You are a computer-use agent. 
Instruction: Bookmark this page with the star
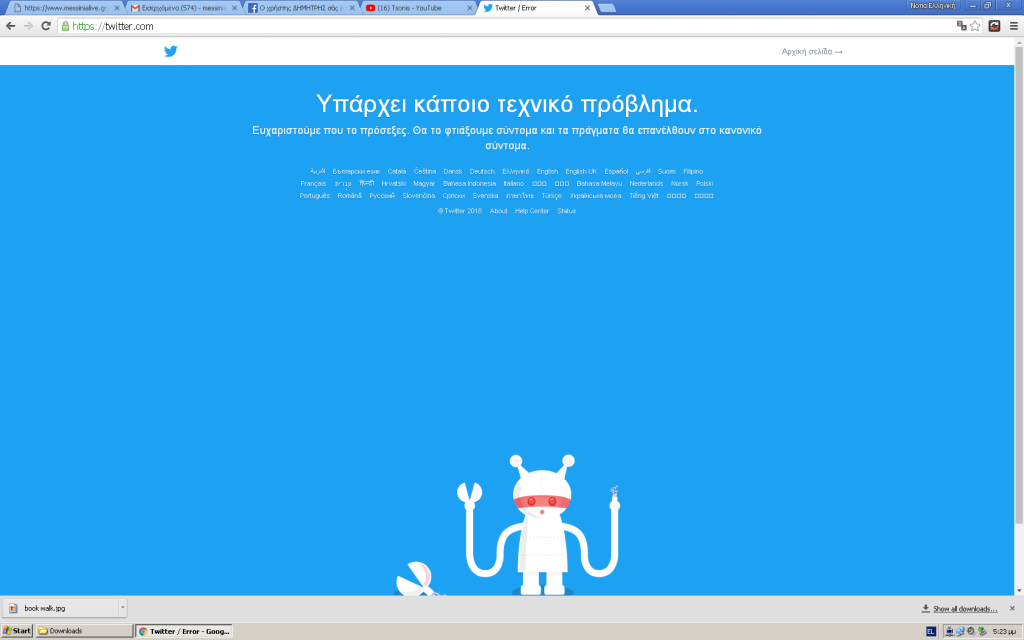pos(975,26)
